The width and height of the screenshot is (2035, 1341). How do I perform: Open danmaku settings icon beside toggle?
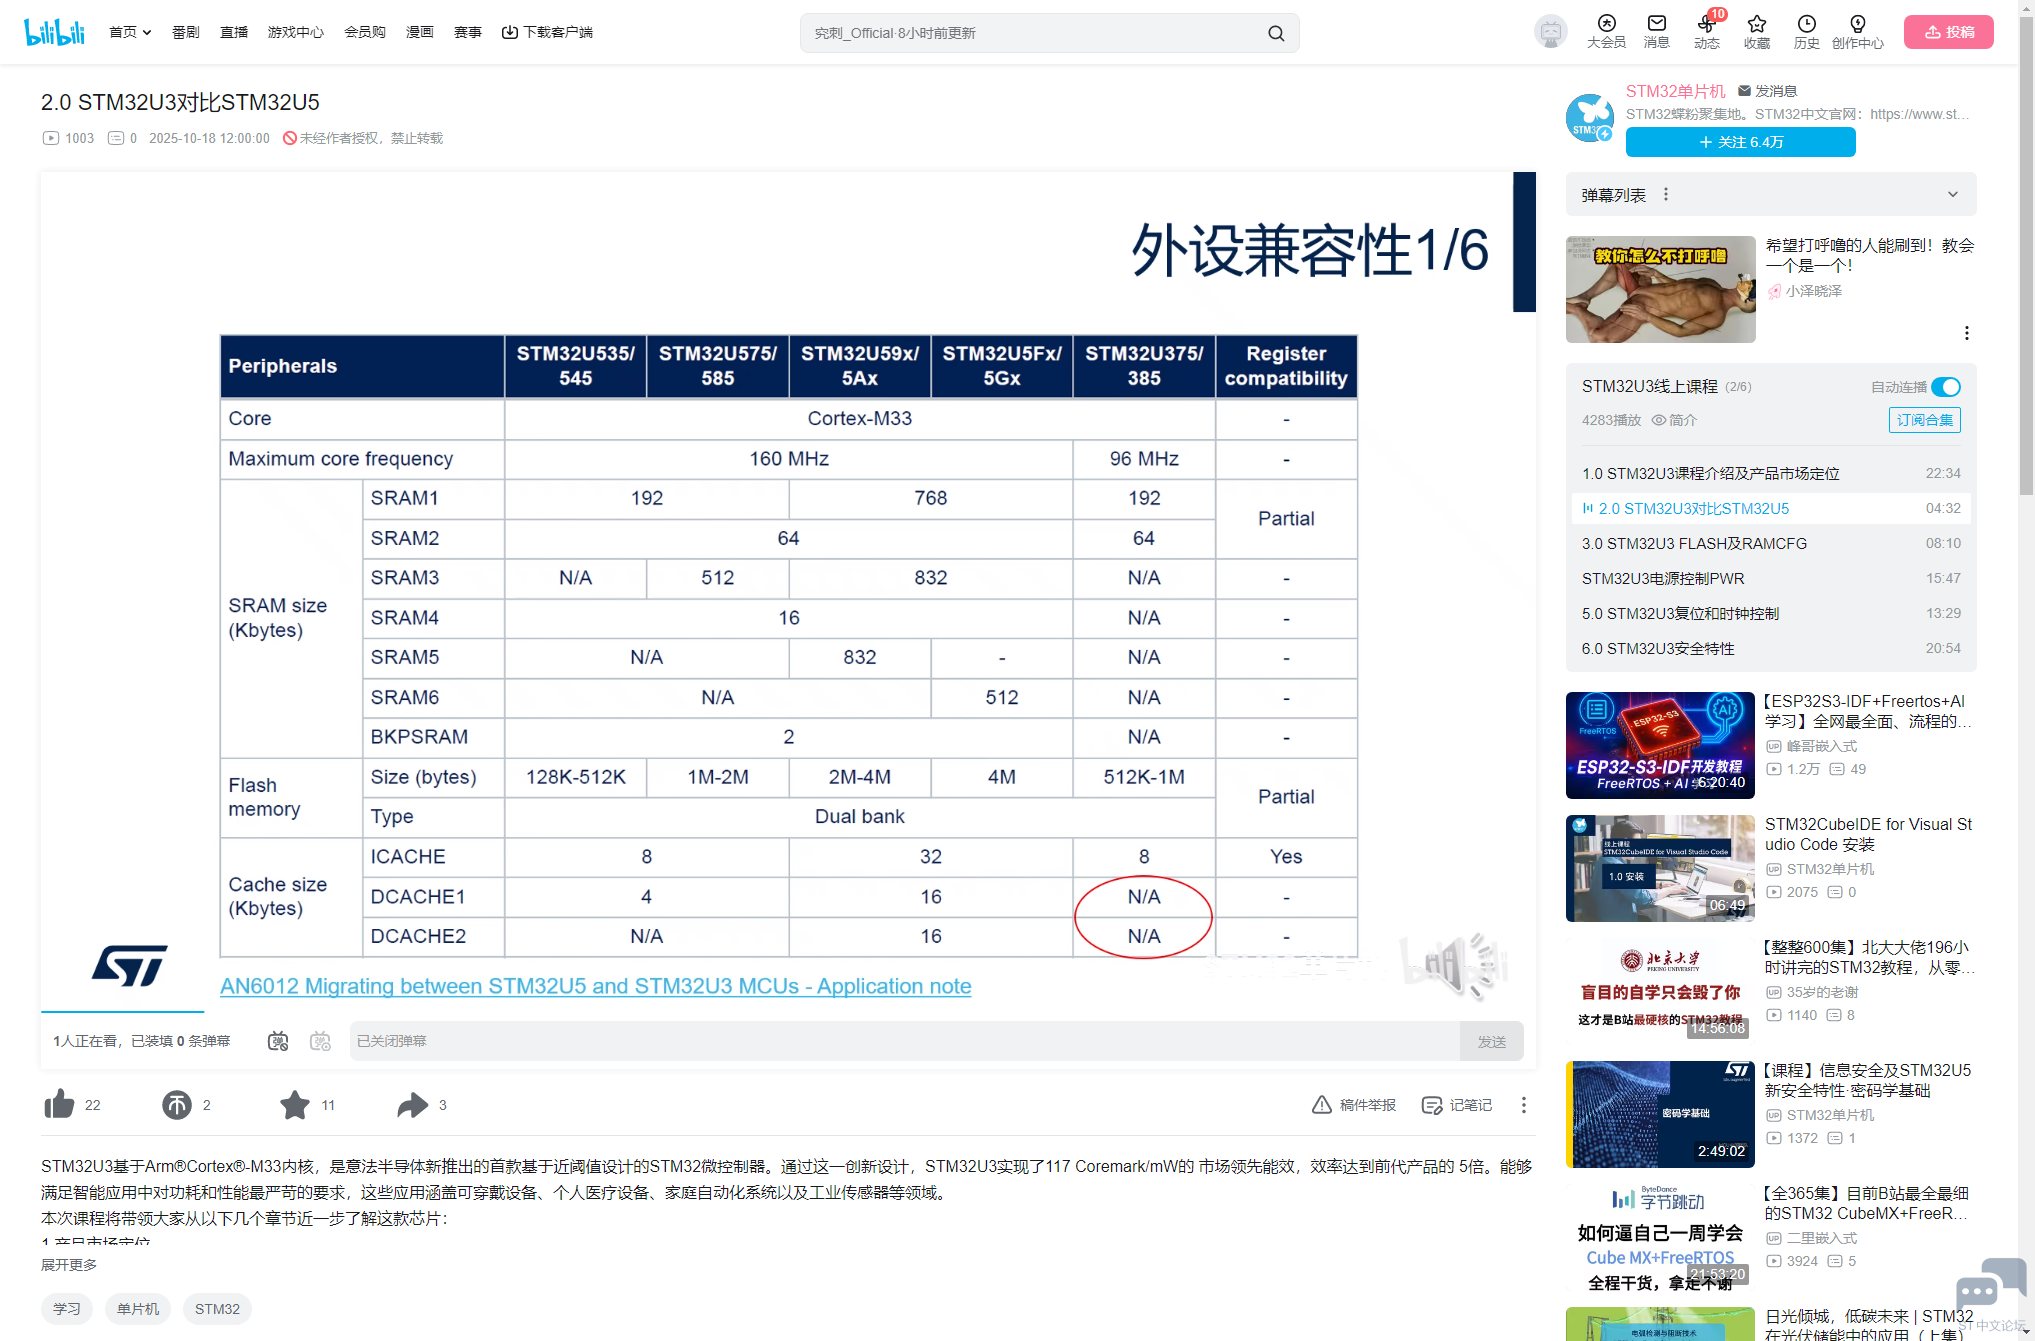point(320,1041)
